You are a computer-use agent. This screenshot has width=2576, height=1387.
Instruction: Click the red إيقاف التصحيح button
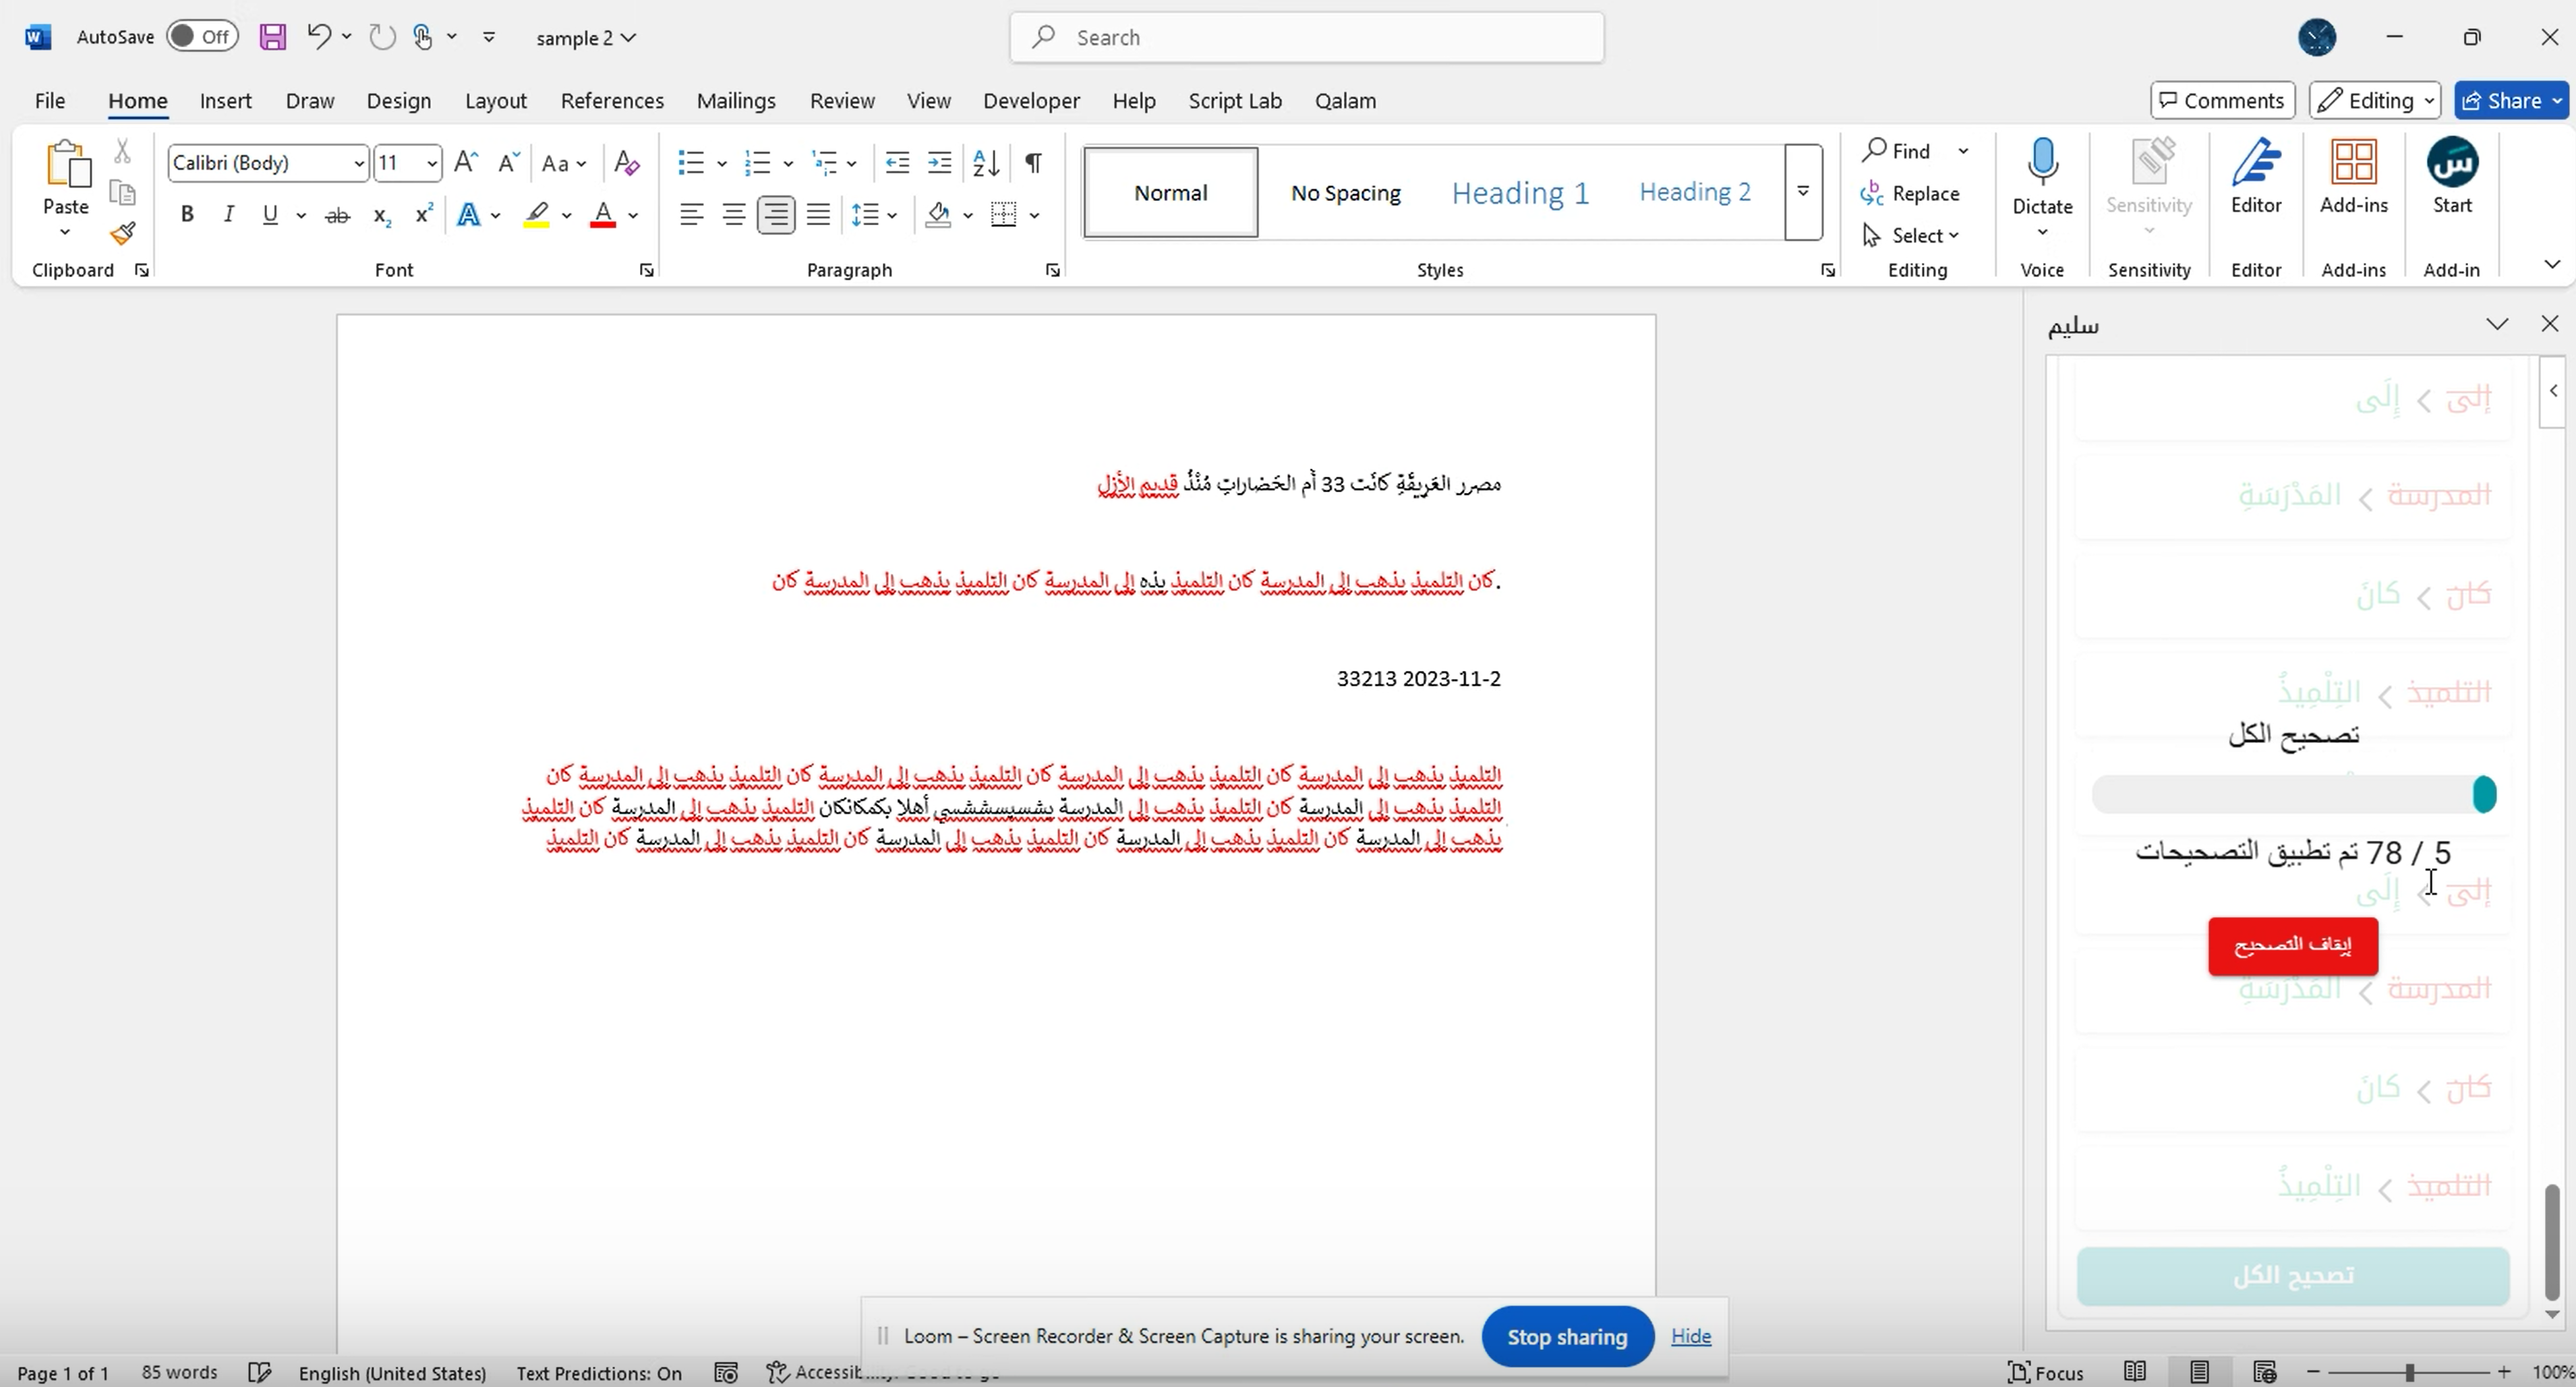(x=2293, y=945)
